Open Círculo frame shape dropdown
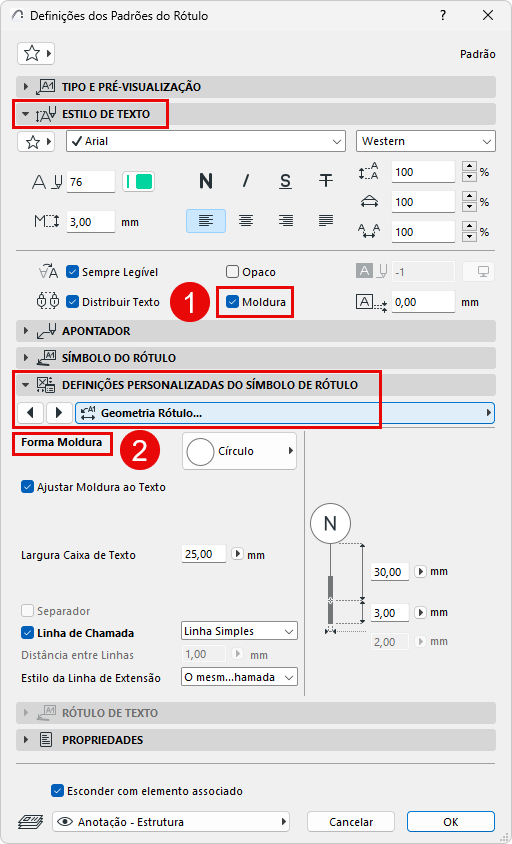Viewport: 512px width, 844px height. click(x=240, y=451)
